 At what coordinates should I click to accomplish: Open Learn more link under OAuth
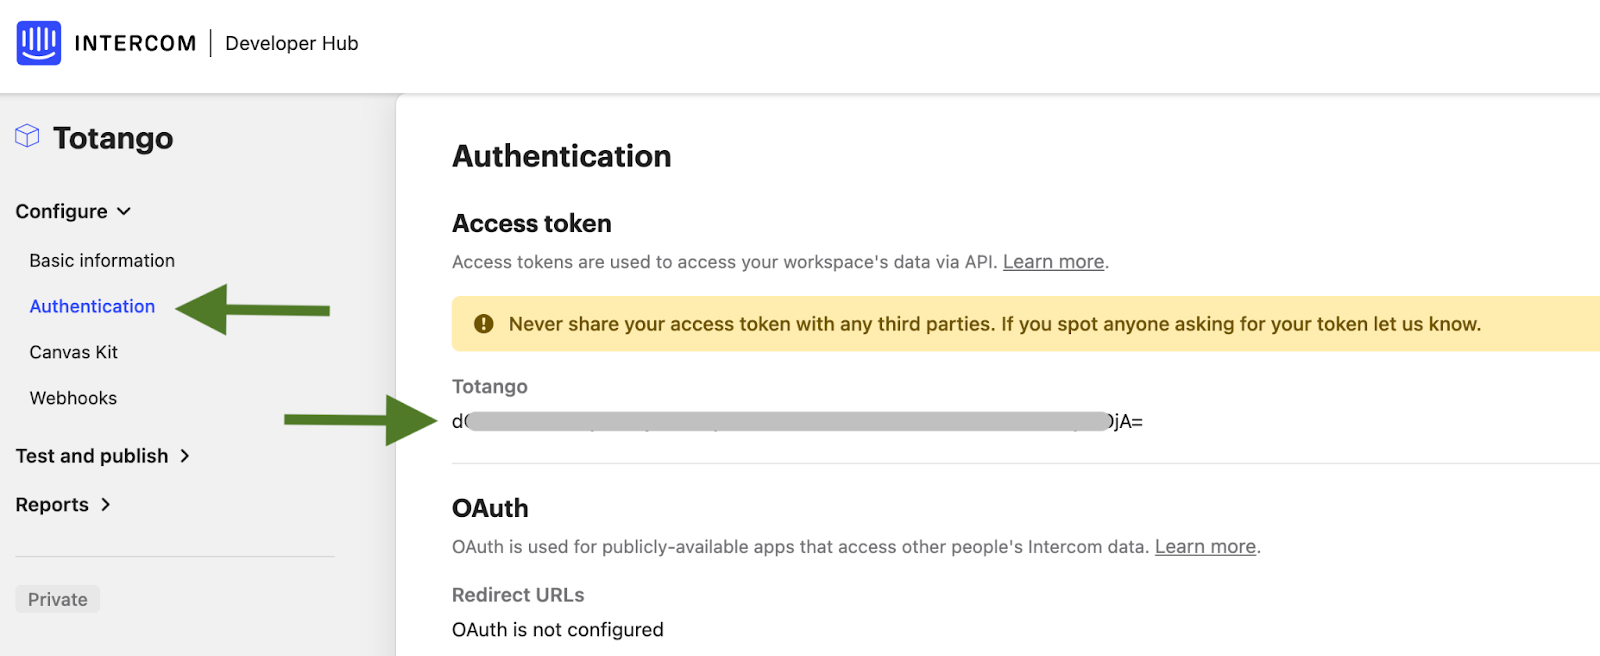pos(1206,547)
